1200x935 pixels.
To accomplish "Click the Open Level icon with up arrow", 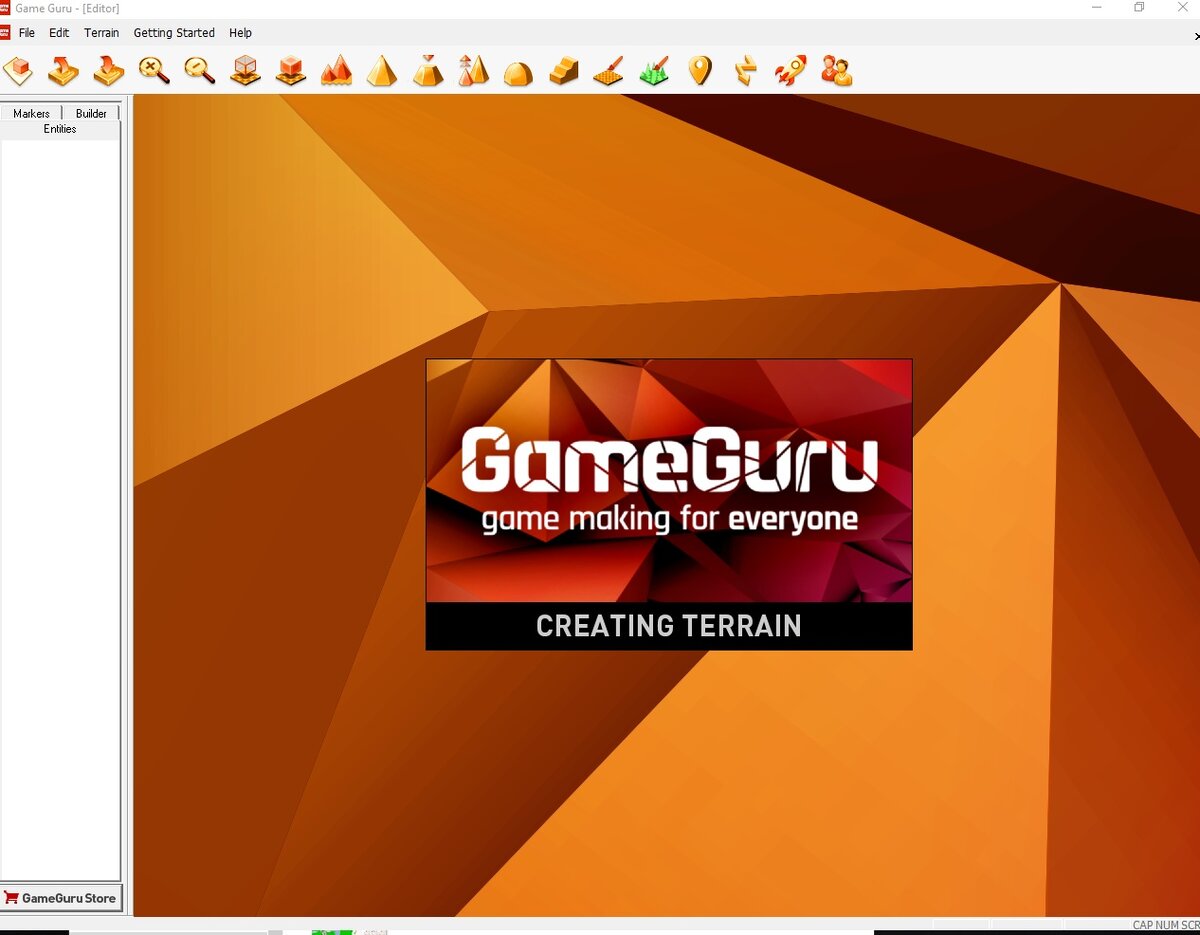I will point(63,71).
